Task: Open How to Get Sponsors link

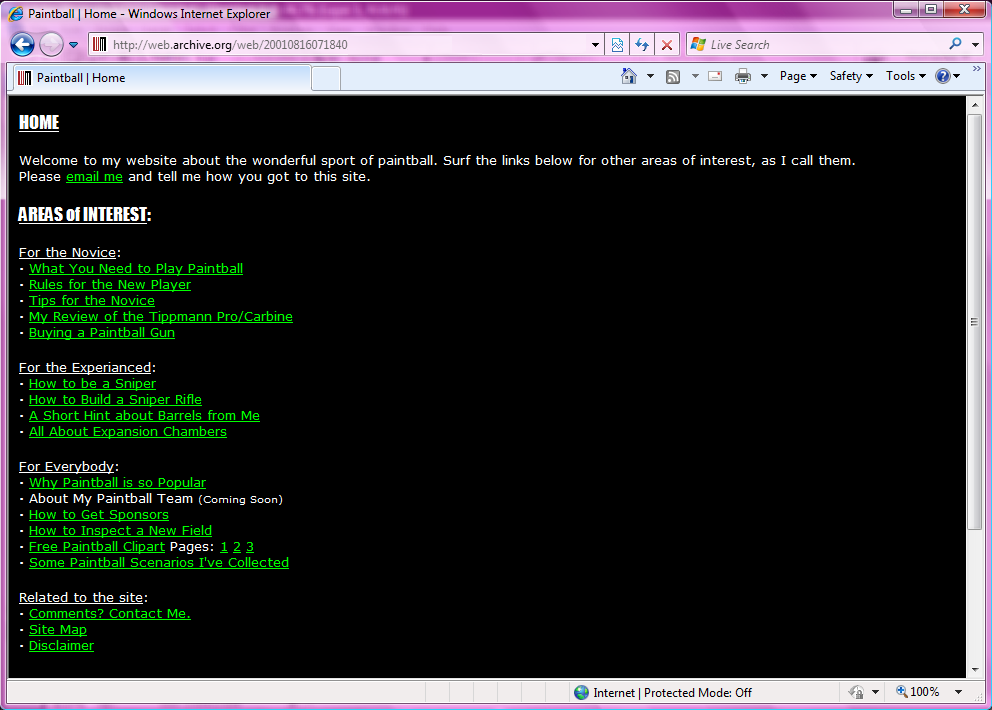Action: point(99,514)
